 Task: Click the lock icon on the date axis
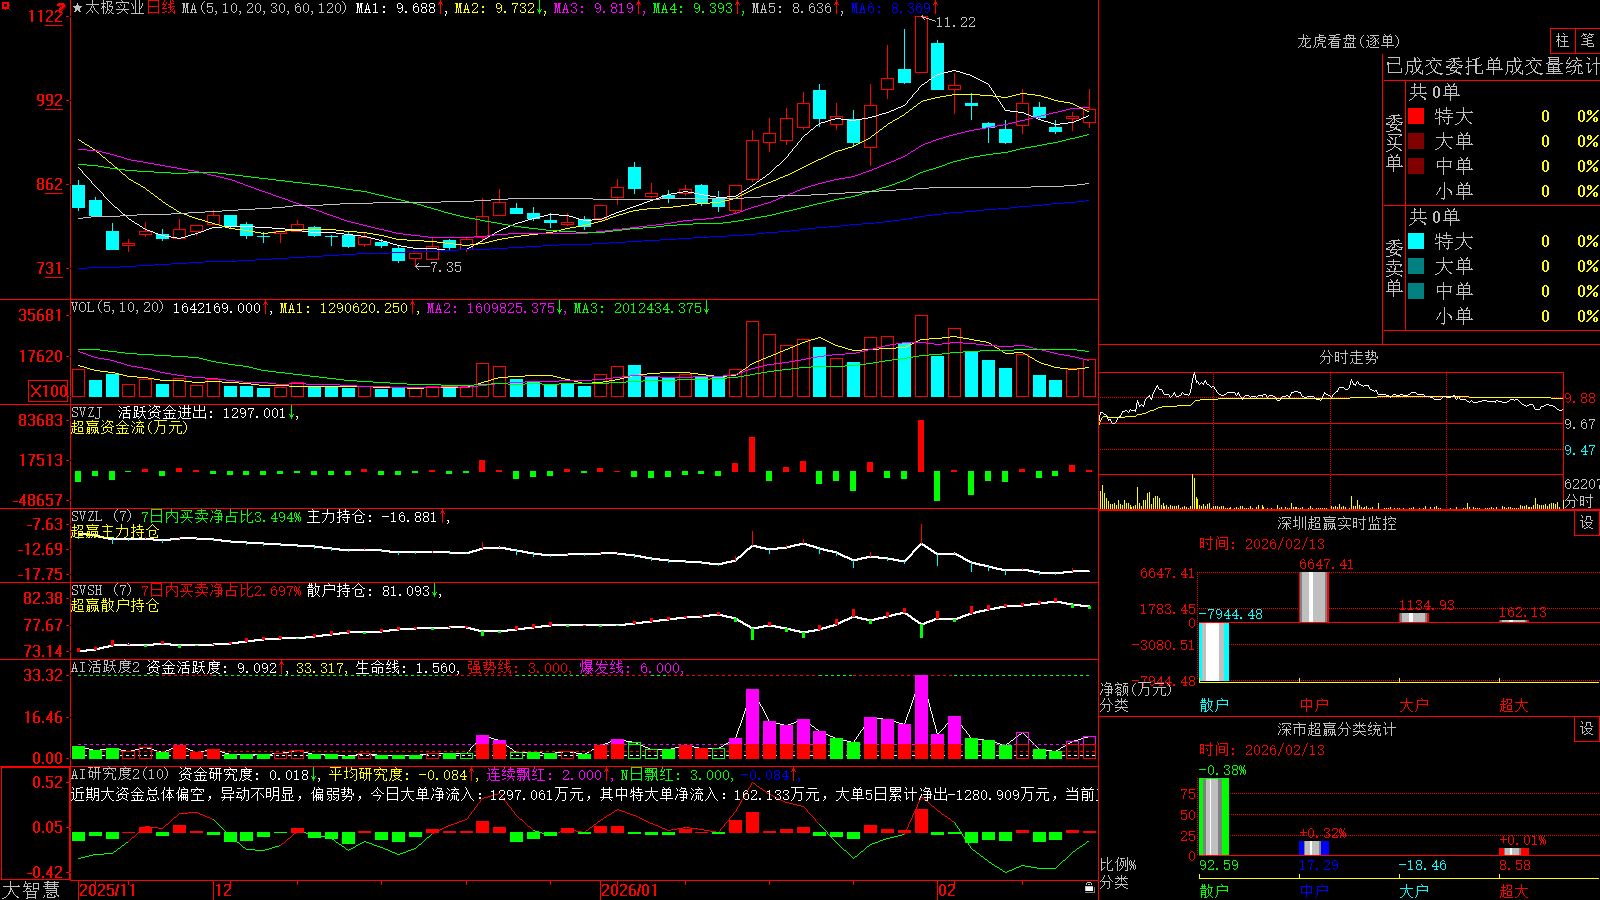pos(1089,887)
